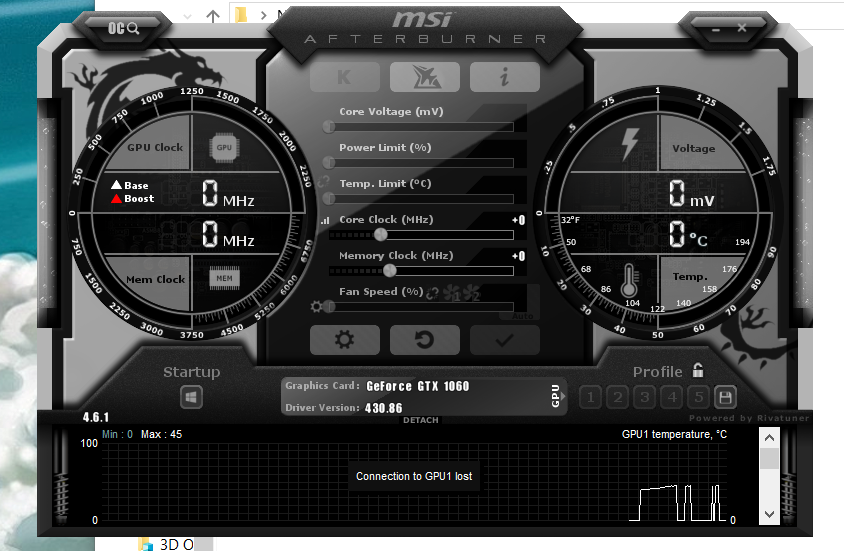
Task: Reset settings with the circular arrow button
Action: pyautogui.click(x=425, y=340)
